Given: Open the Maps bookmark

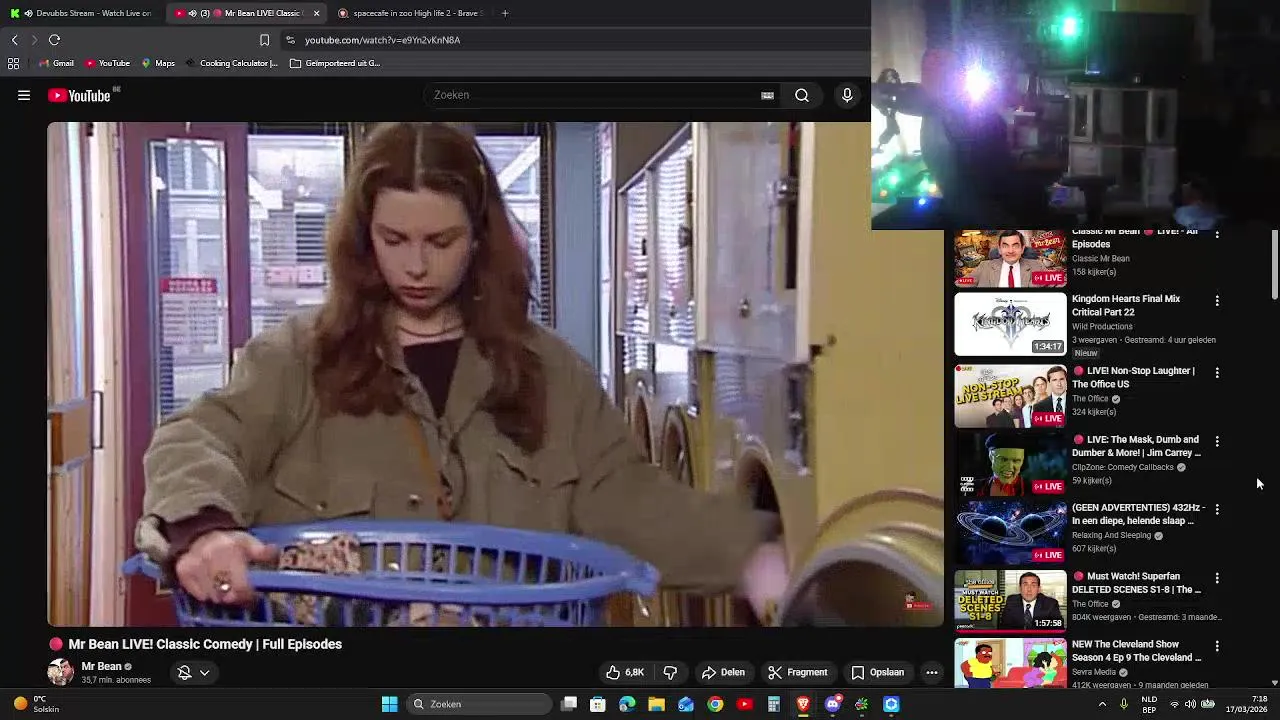Looking at the screenshot, I should [158, 63].
